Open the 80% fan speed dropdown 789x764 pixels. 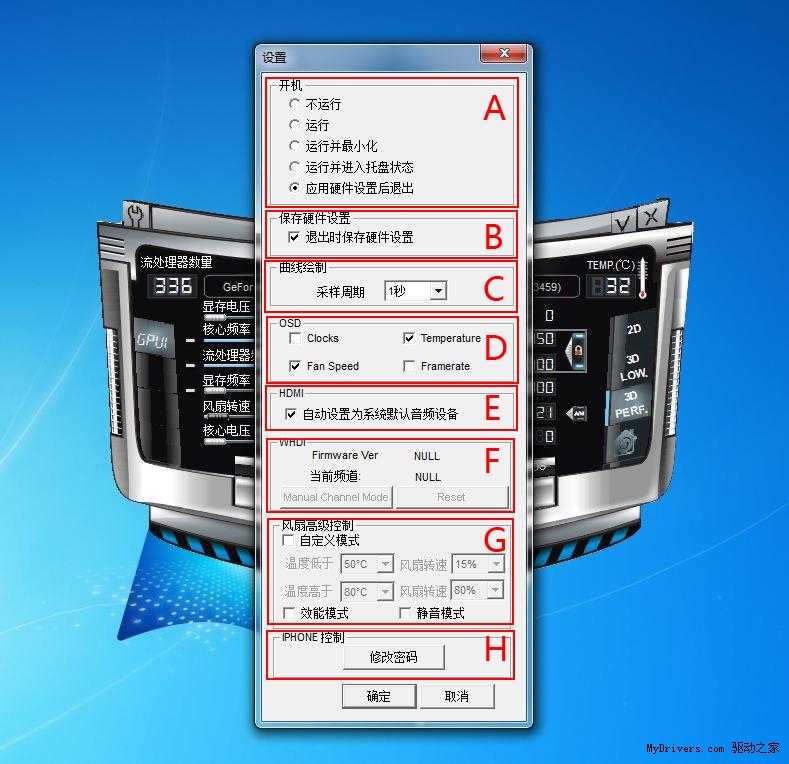pyautogui.click(x=496, y=591)
